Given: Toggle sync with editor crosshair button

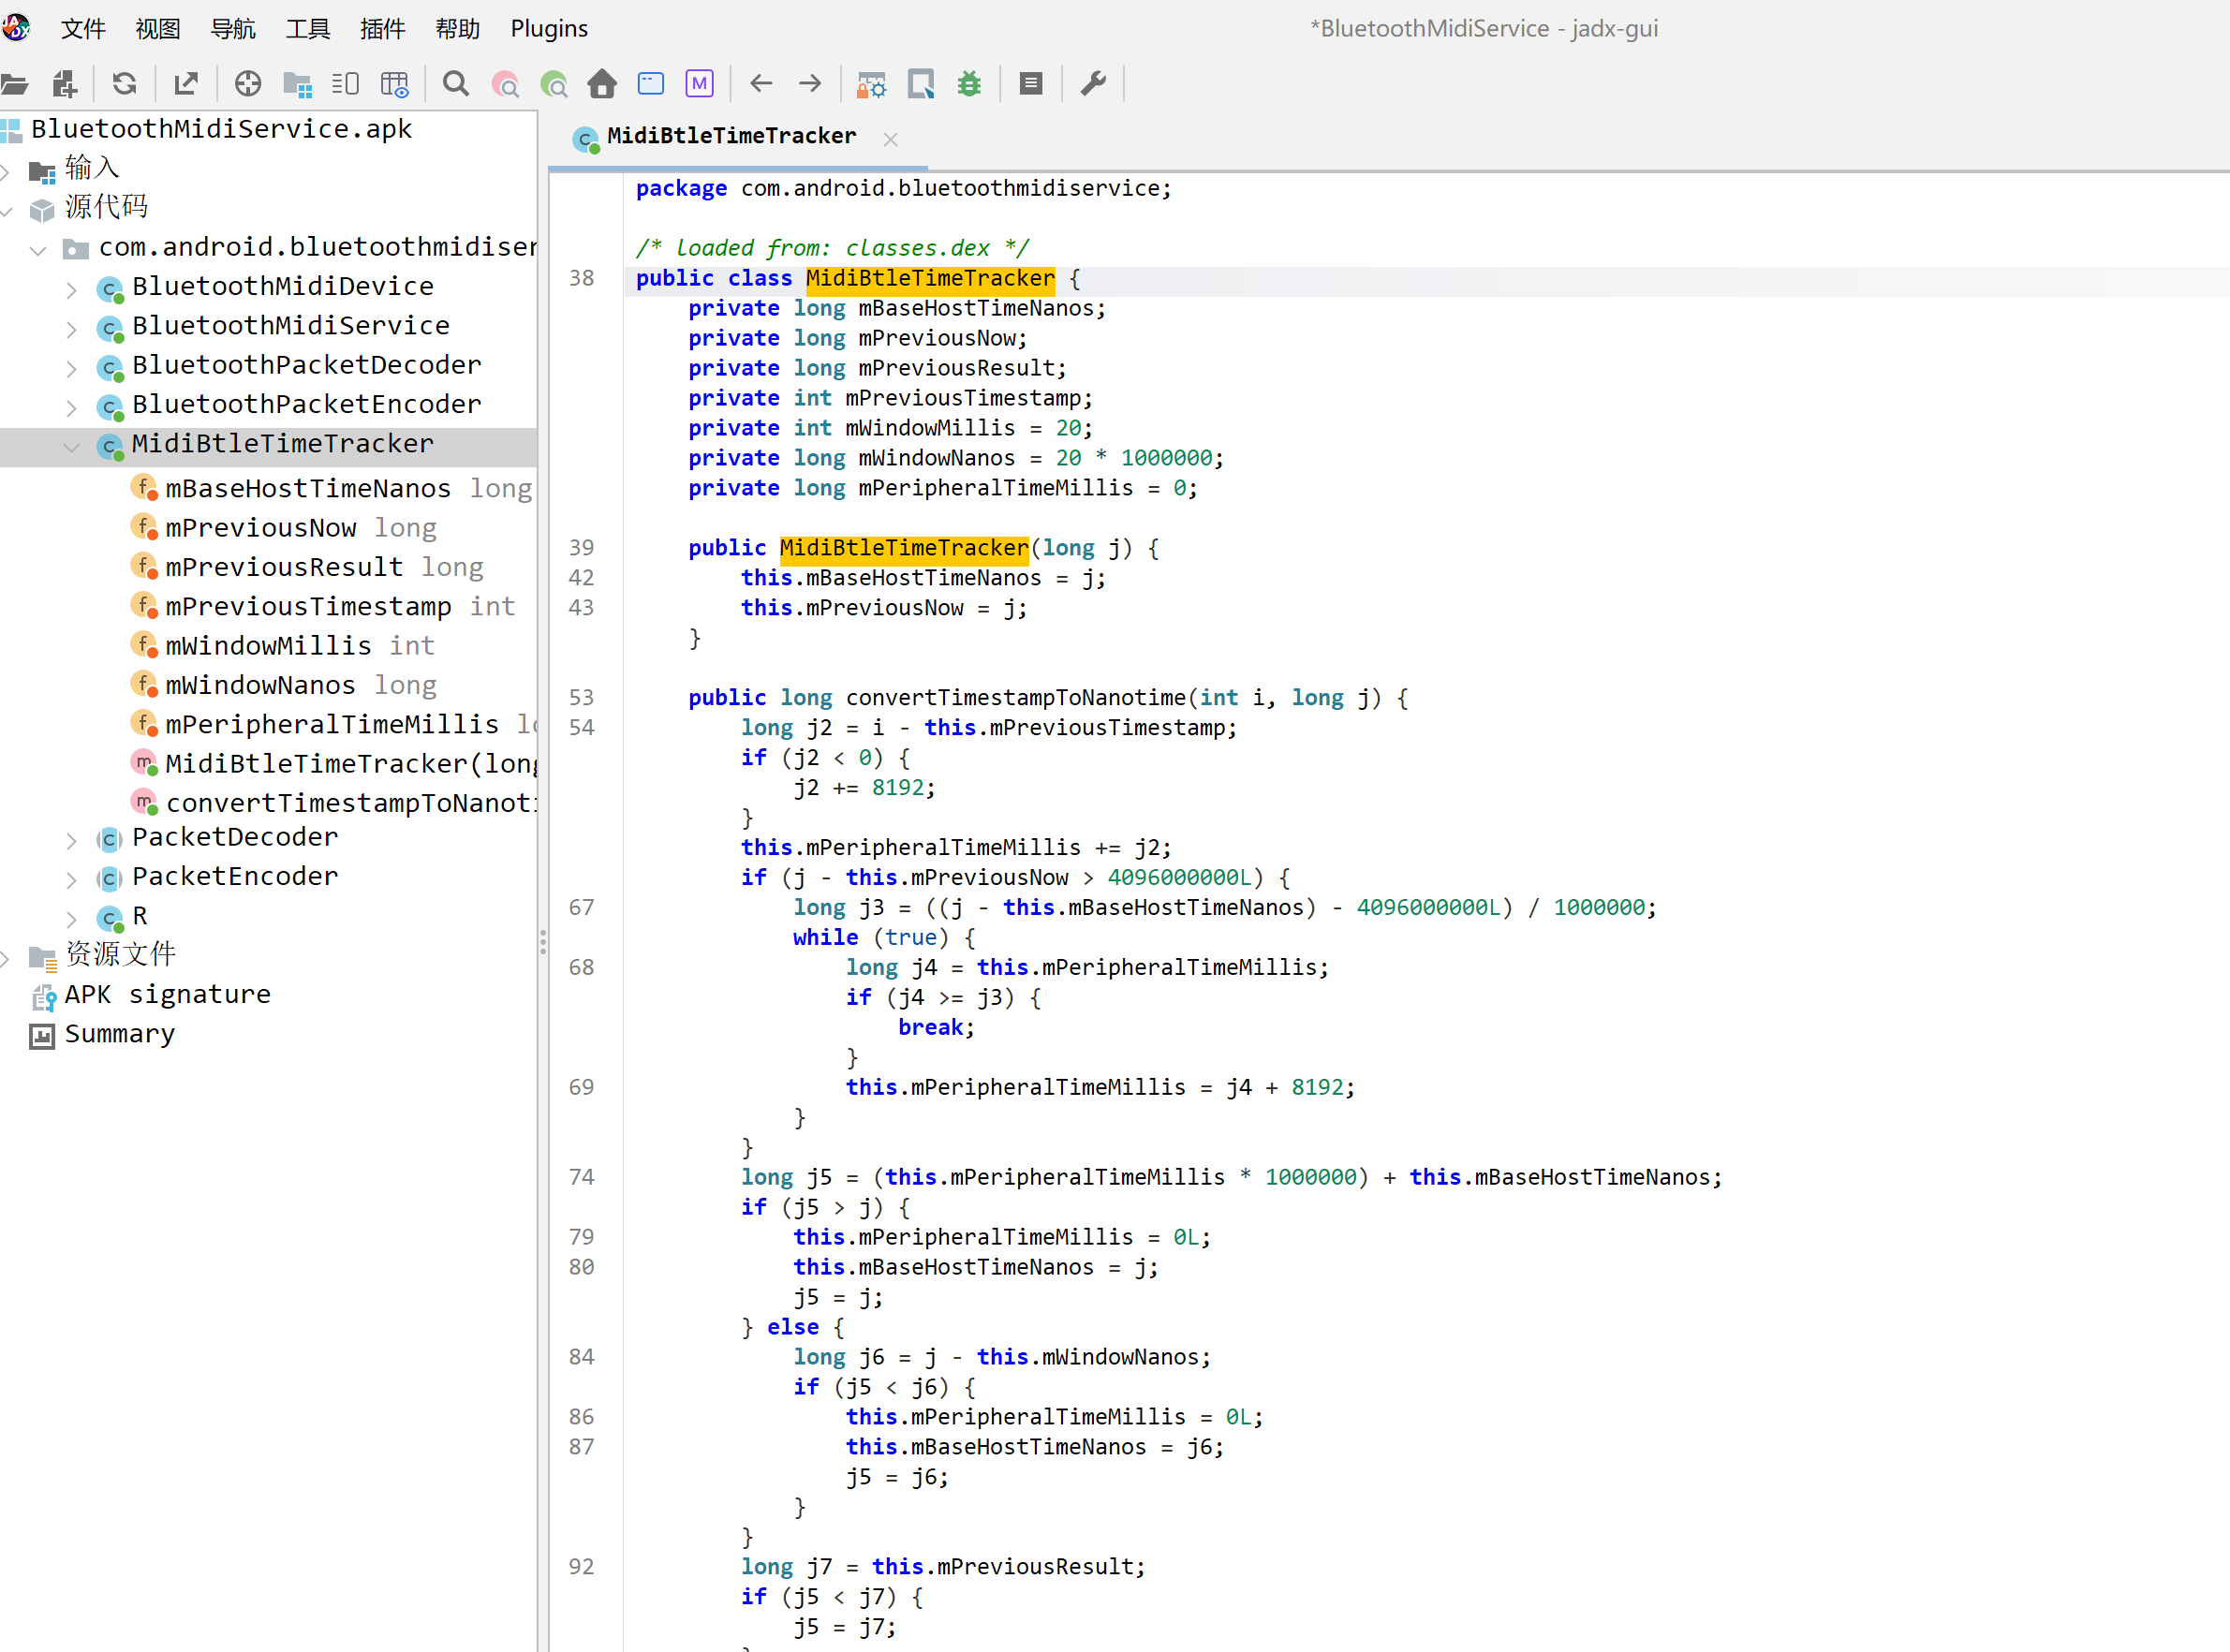Looking at the screenshot, I should 247,84.
